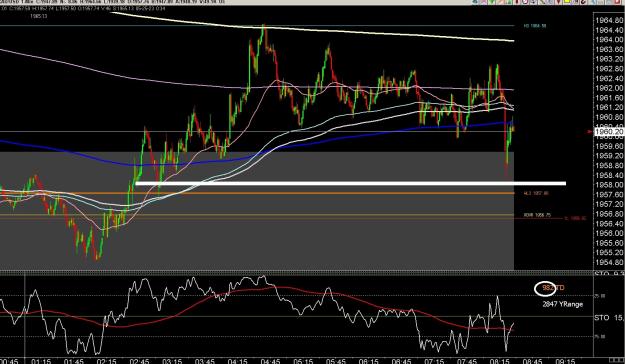Click the 1961.20 price axis label
Image resolution: width=625 pixels, height=364 pixels.
click(610, 108)
